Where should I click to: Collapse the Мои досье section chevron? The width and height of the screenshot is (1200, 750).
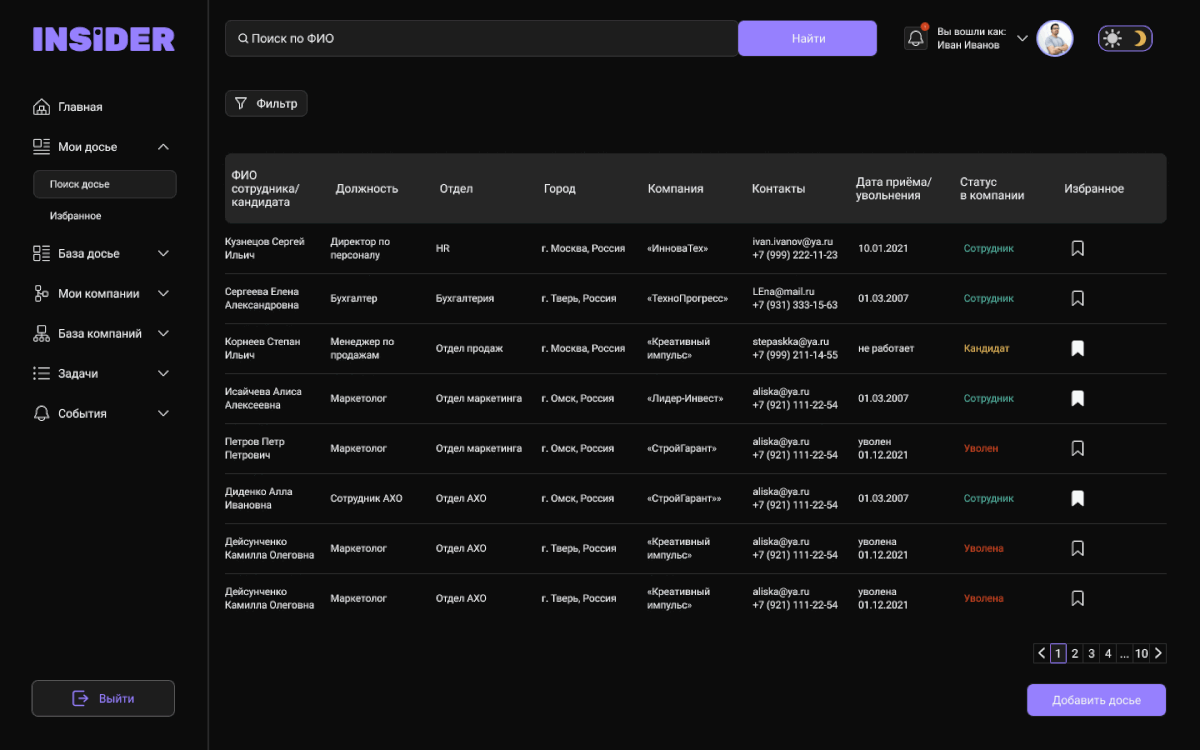pyautogui.click(x=164, y=147)
